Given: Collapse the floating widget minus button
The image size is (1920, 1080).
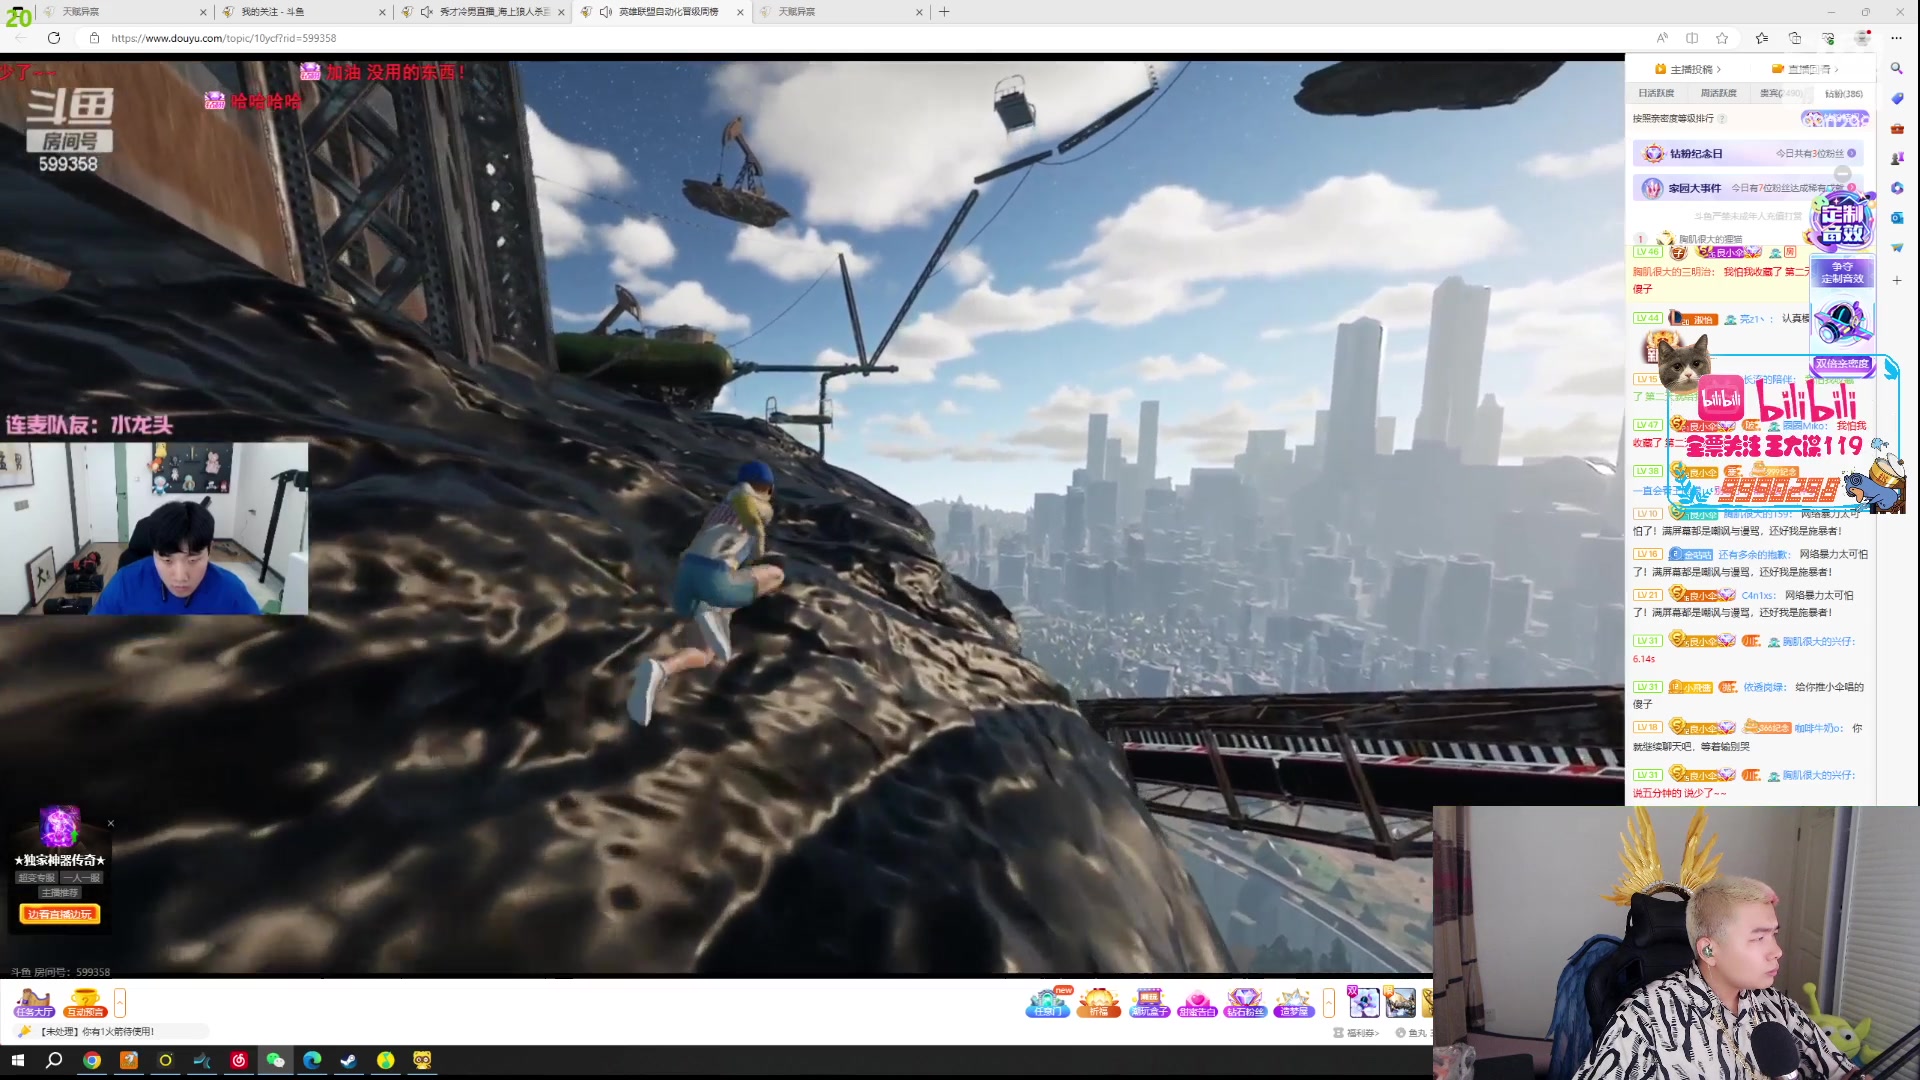Looking at the screenshot, I should [x=1842, y=173].
